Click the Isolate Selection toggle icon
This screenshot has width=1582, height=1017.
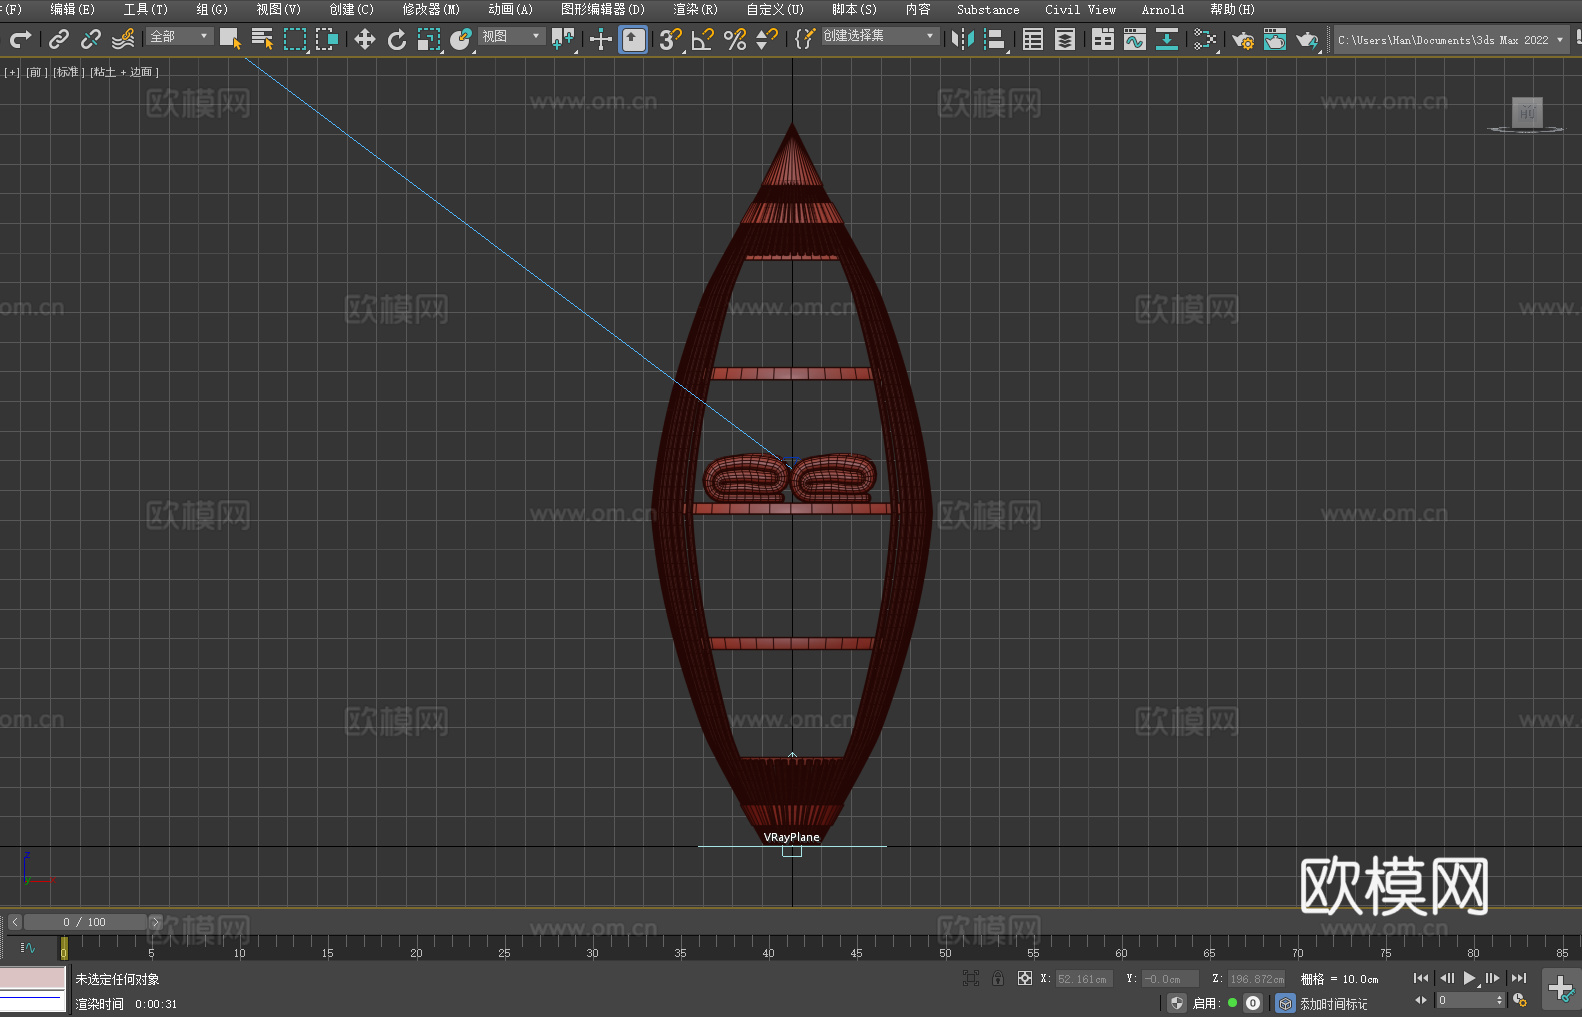click(x=971, y=978)
